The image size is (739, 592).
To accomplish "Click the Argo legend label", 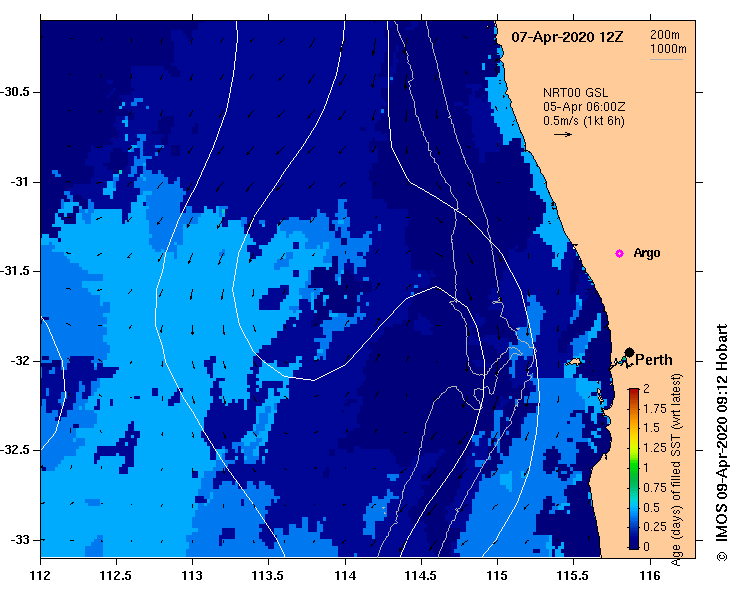I will (647, 253).
